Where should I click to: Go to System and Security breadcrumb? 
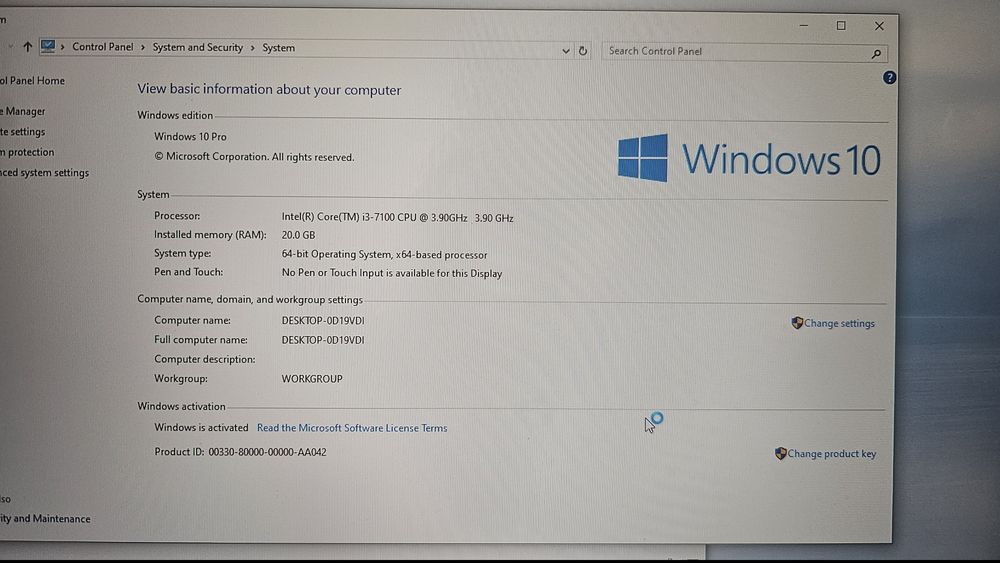coord(198,47)
